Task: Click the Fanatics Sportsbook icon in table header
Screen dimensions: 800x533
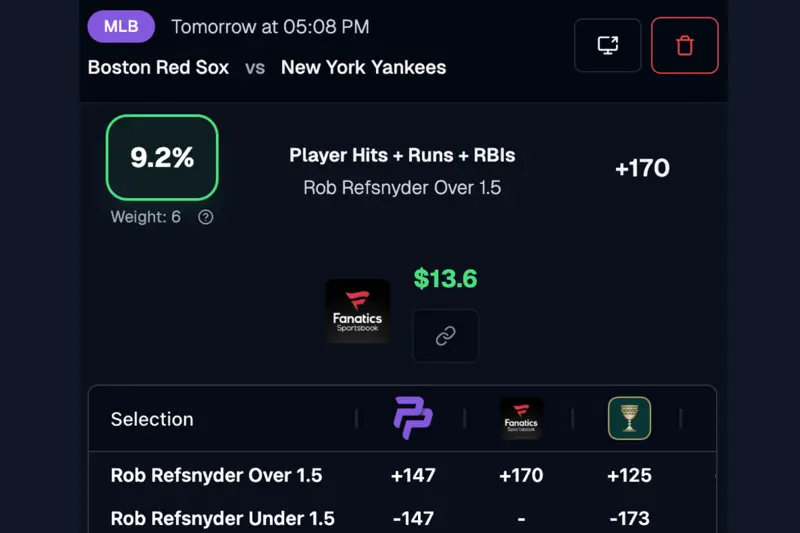Action: (x=521, y=419)
